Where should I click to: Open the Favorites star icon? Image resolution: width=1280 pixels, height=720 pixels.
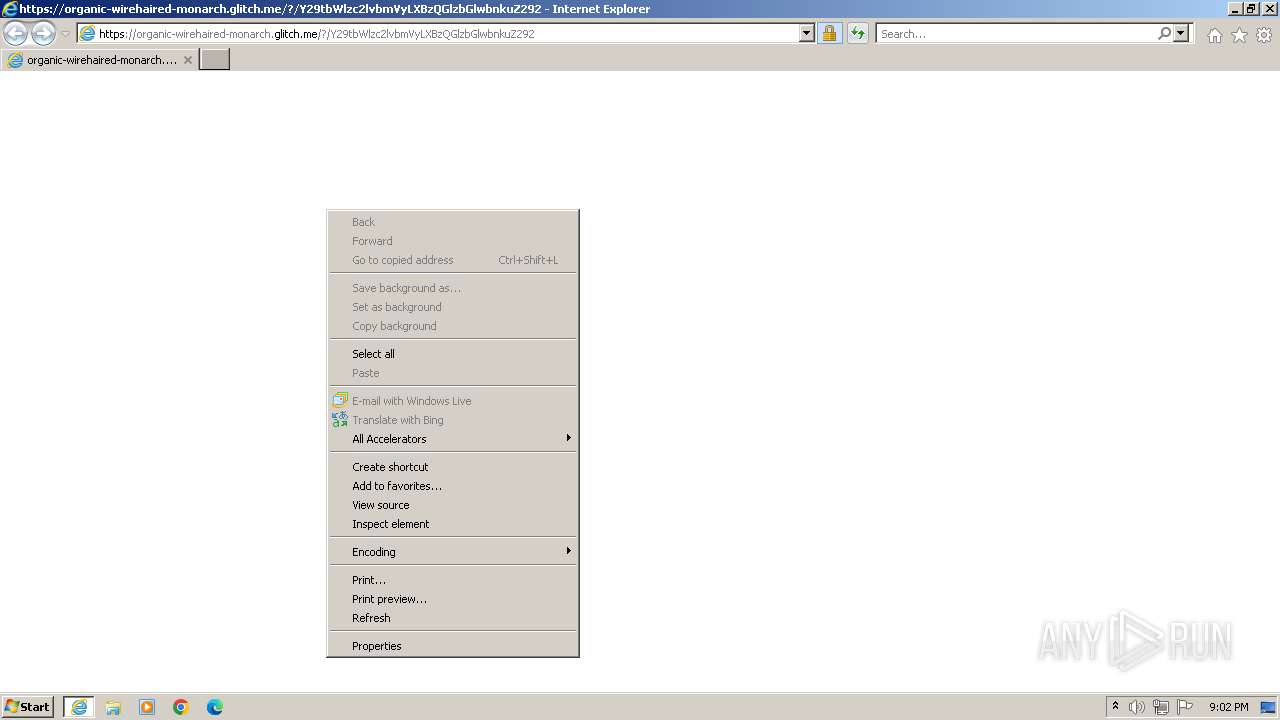click(x=1239, y=35)
